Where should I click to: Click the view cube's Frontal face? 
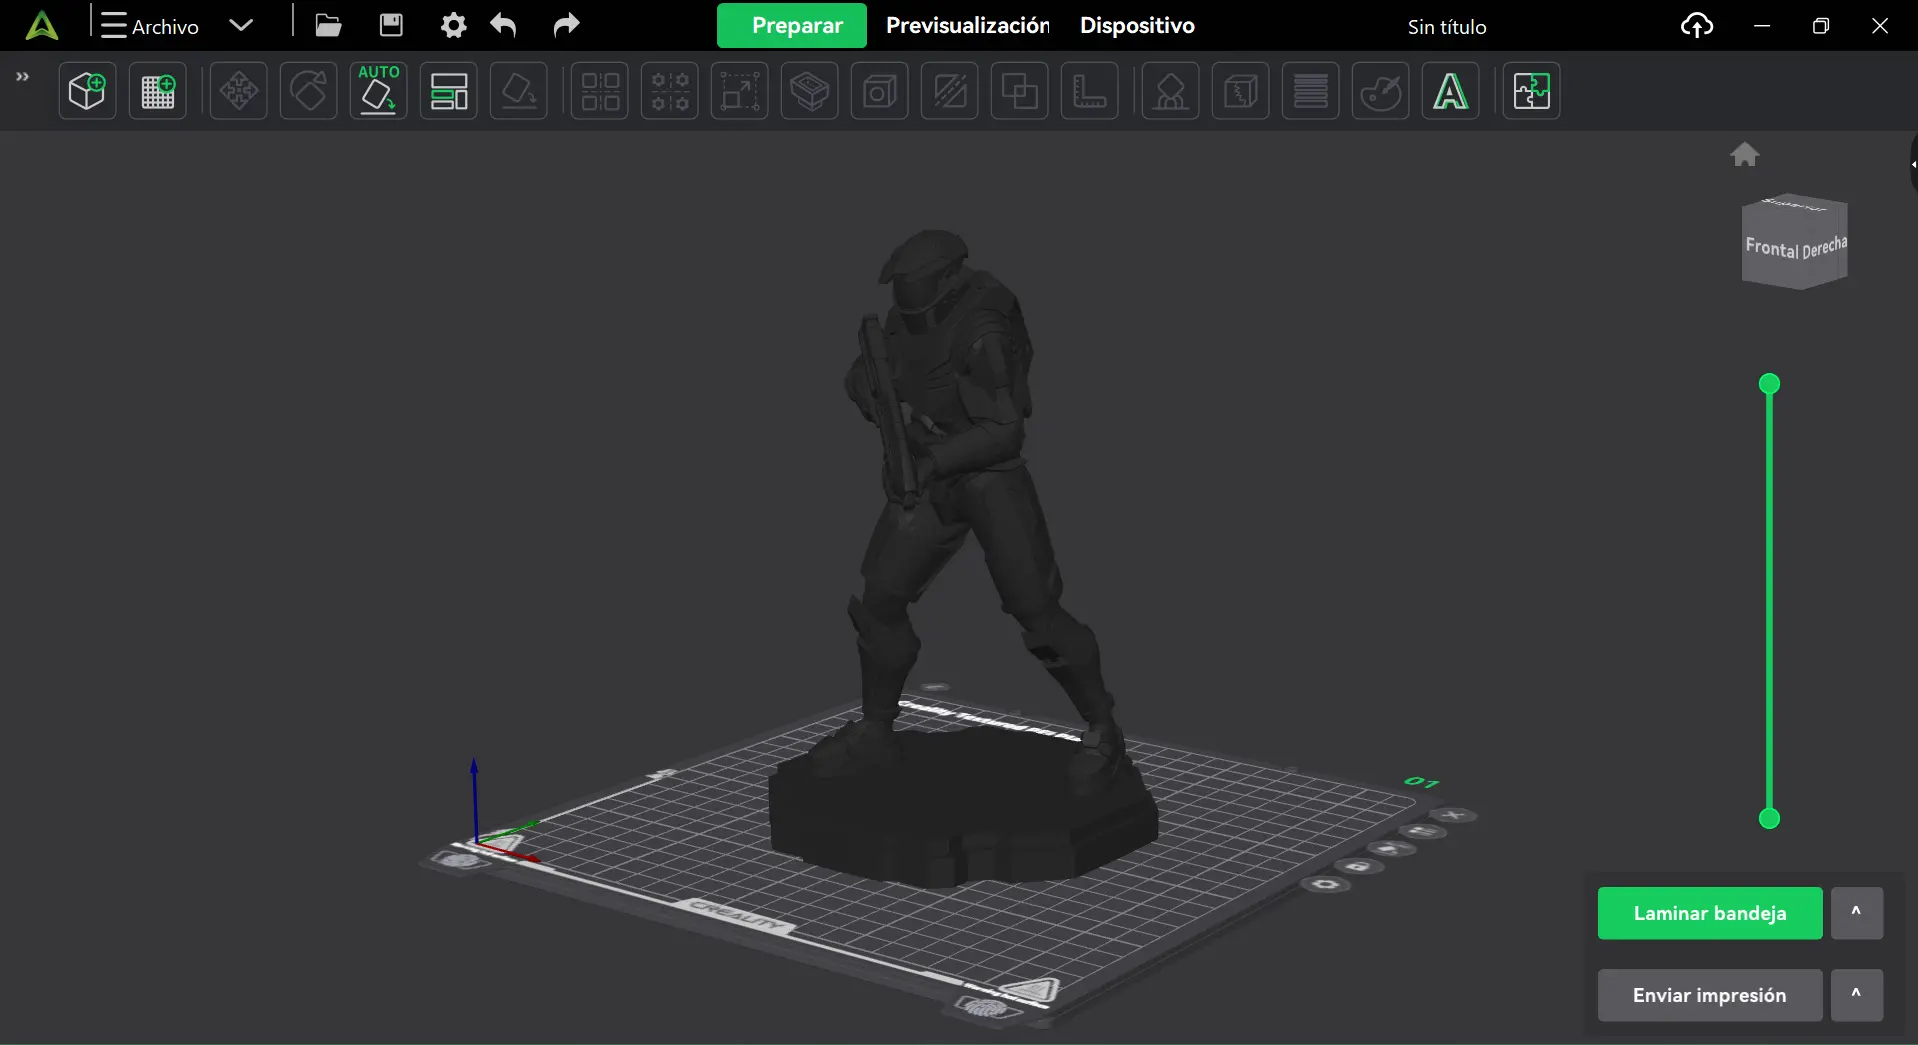tap(1771, 250)
